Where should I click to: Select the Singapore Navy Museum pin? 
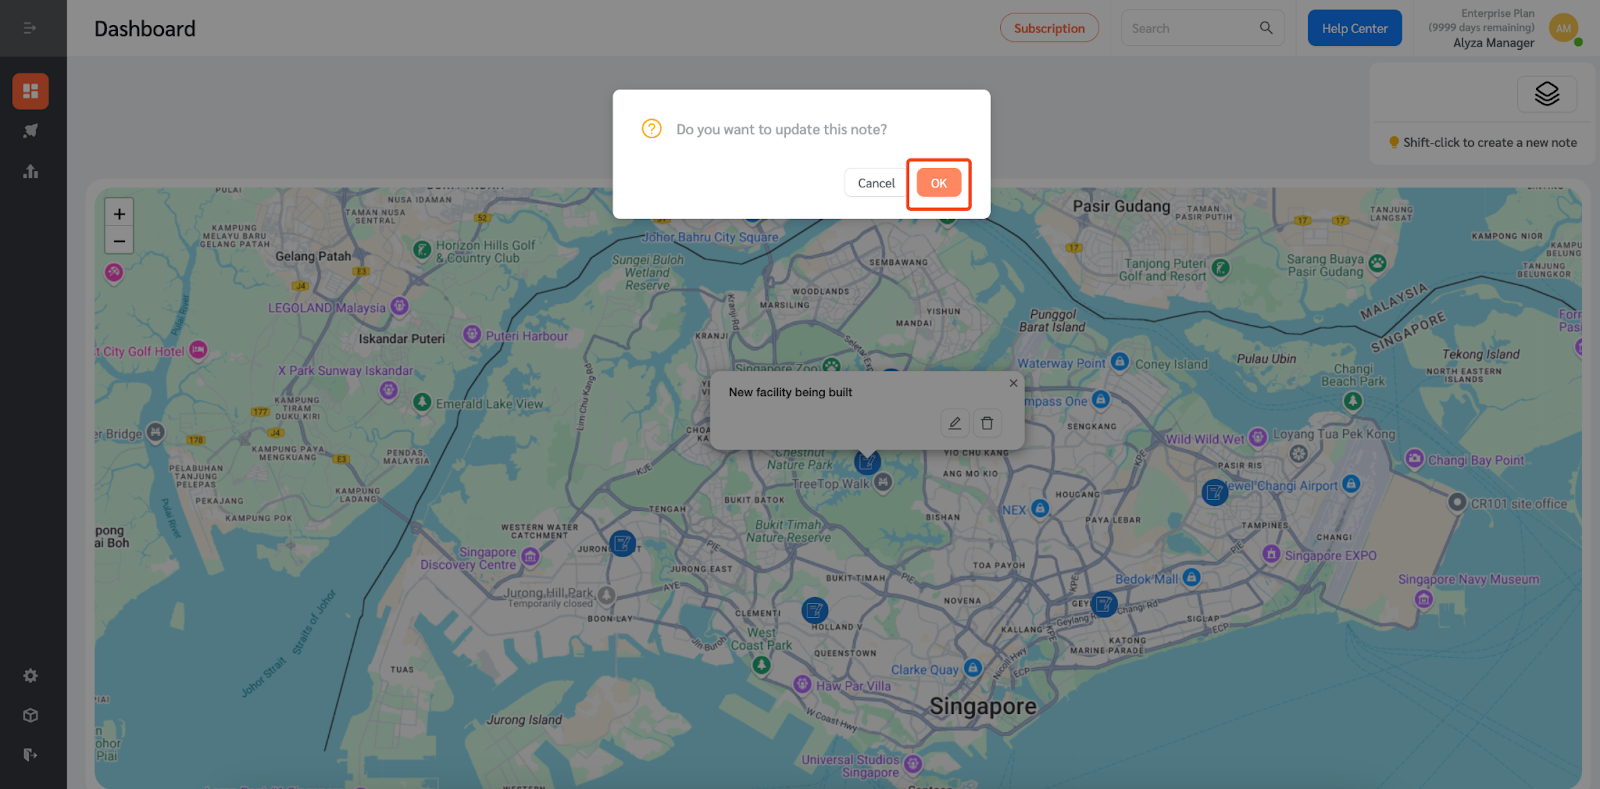1424,599
